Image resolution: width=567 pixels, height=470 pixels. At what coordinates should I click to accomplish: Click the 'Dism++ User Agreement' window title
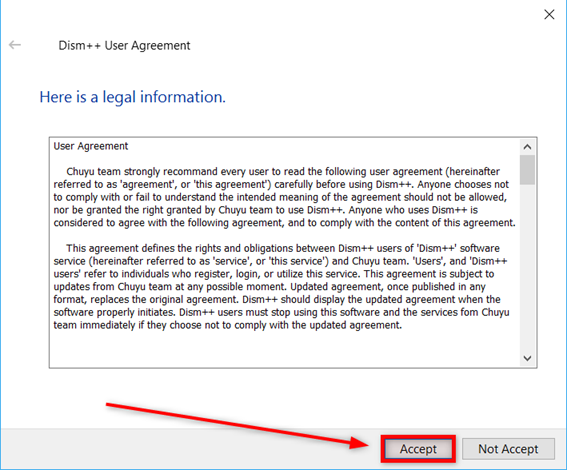[124, 46]
